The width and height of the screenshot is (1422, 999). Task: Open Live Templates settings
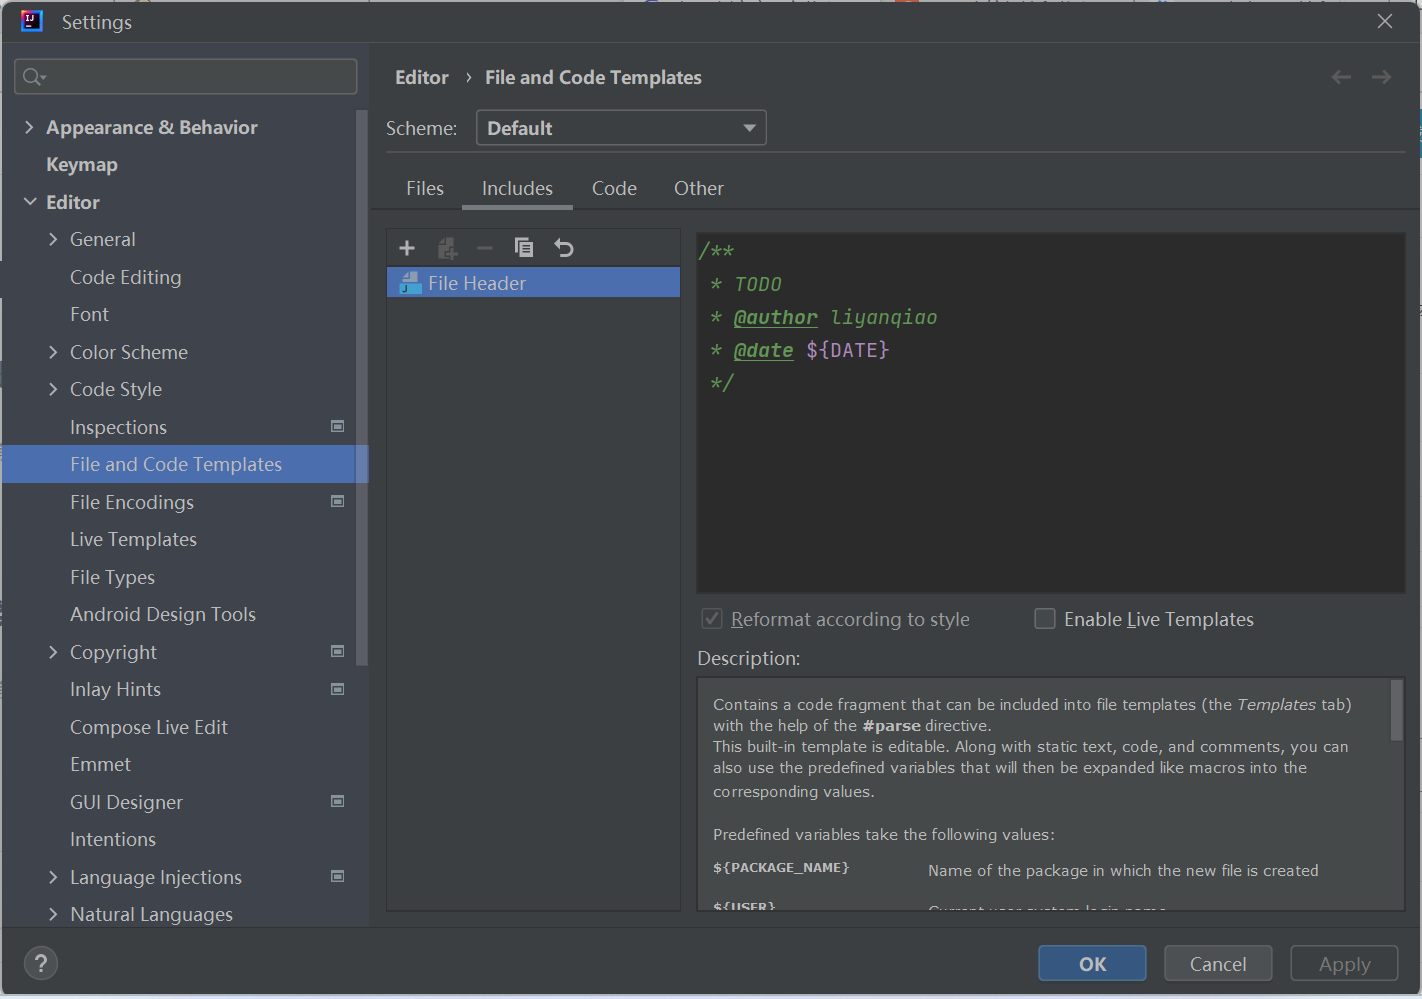tap(133, 539)
